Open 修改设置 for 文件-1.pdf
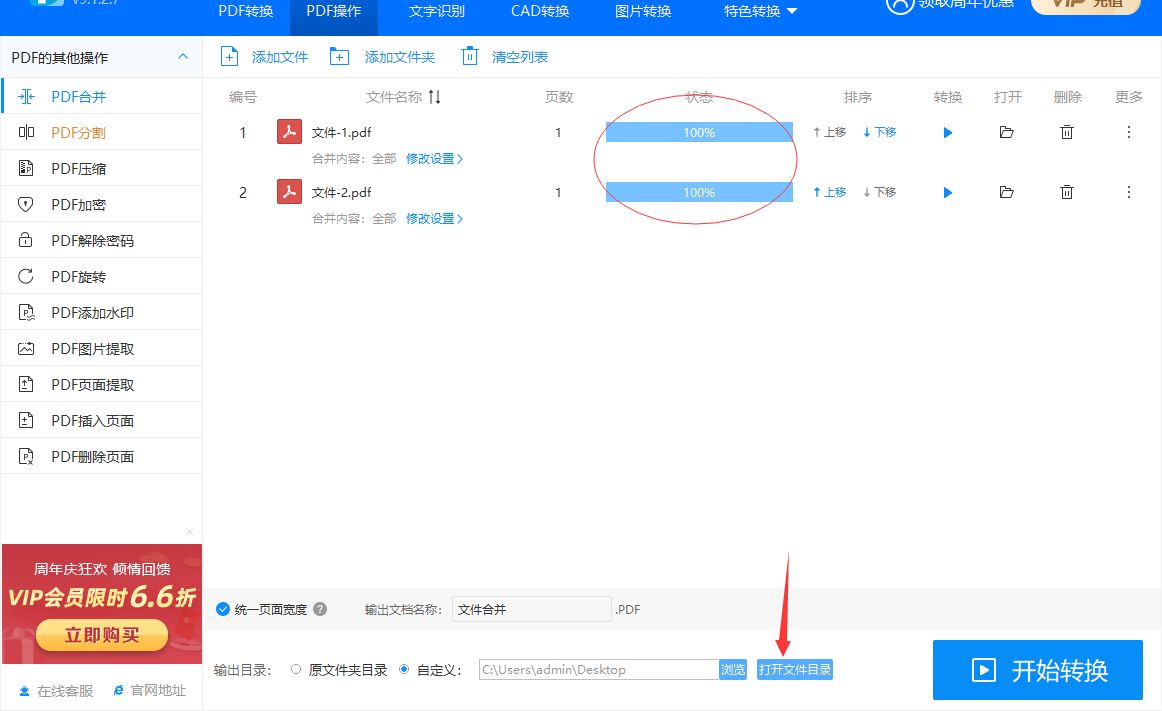 tap(434, 159)
